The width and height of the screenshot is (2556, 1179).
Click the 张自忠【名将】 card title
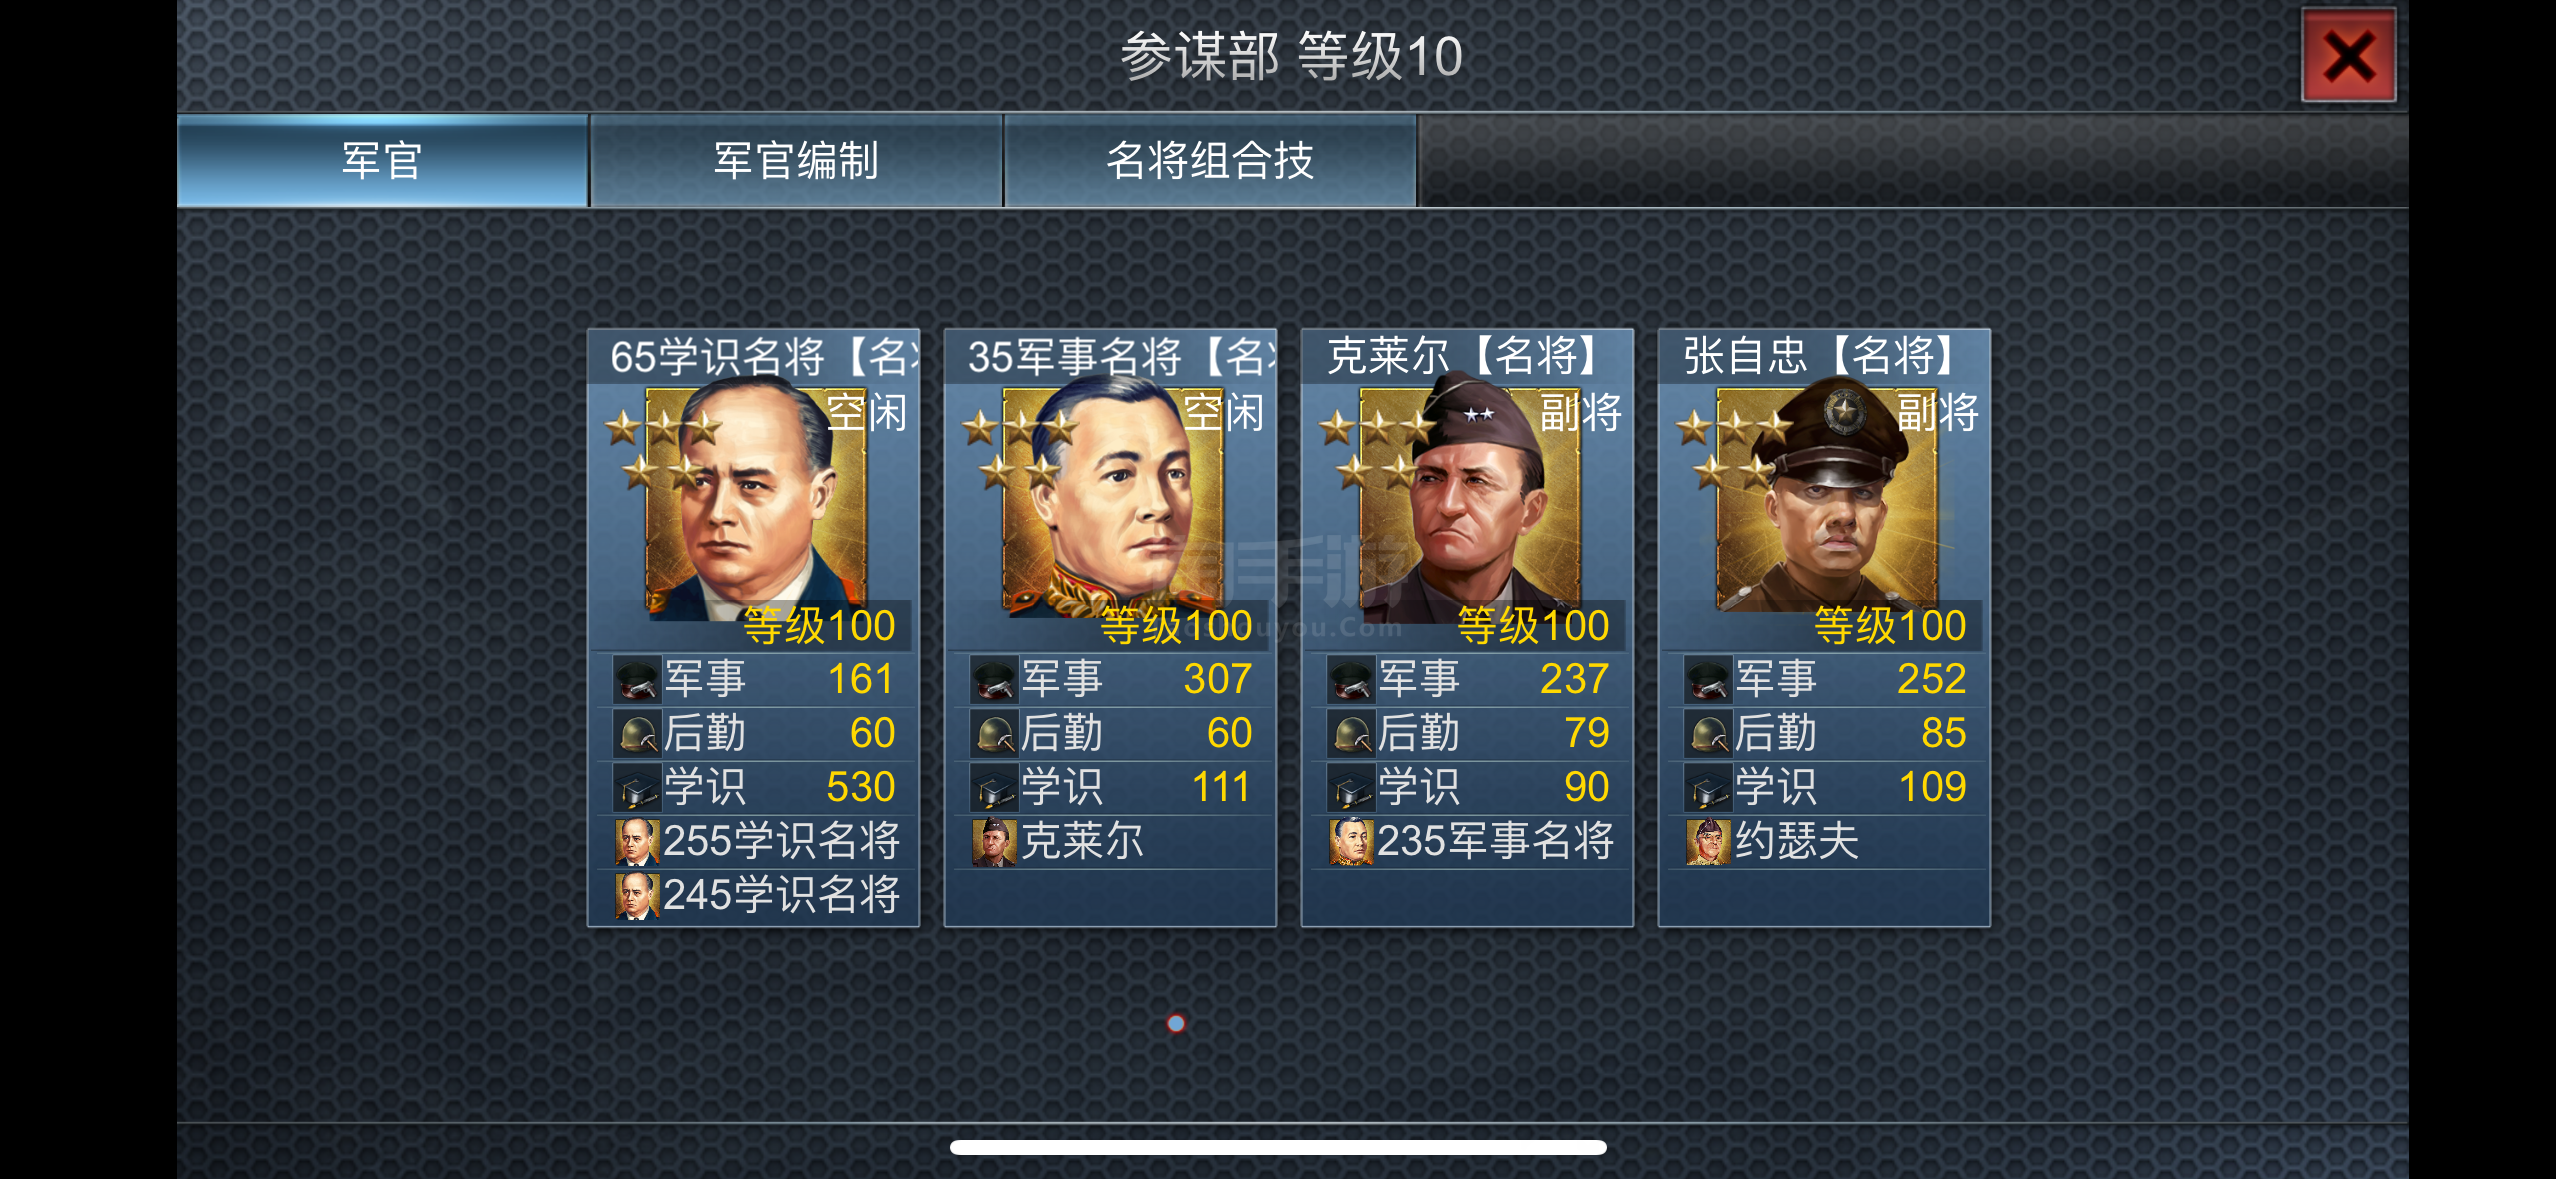point(1820,356)
